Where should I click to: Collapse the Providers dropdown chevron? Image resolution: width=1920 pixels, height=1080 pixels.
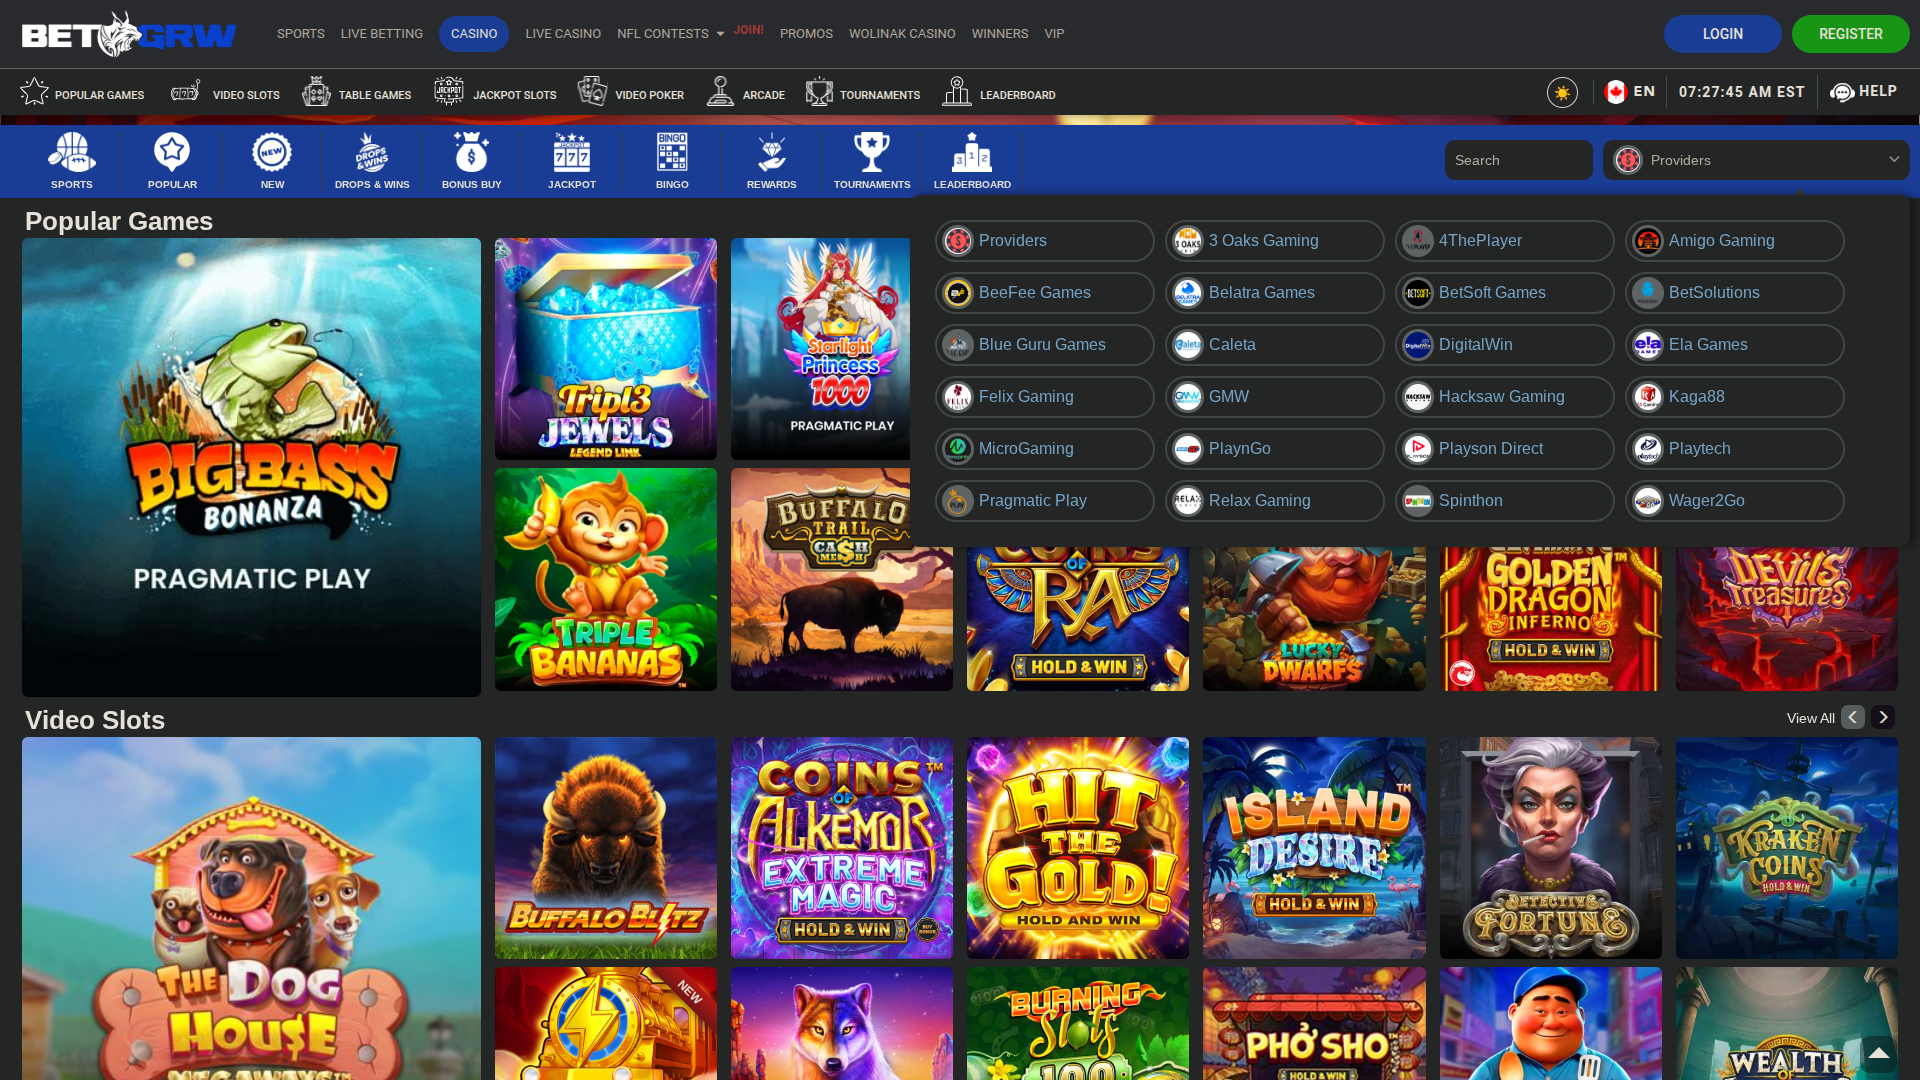(x=1893, y=159)
